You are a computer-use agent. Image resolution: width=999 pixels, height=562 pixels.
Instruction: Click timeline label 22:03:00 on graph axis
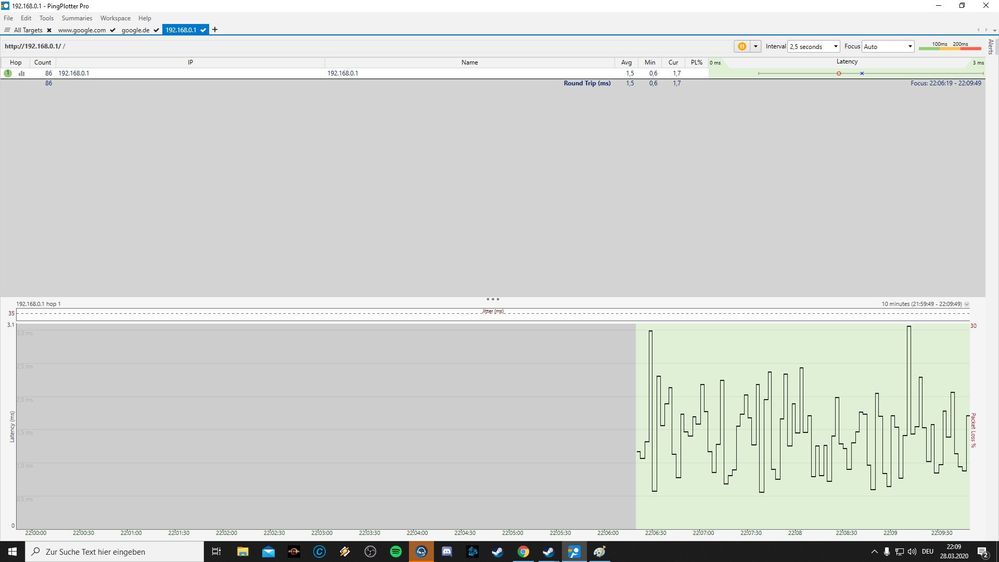point(321,533)
